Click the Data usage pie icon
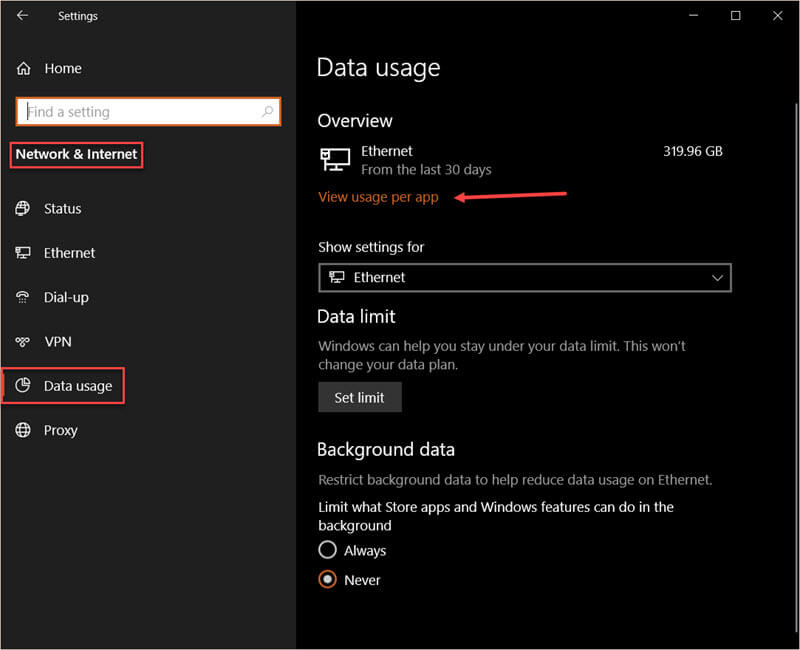The image size is (800, 650). (x=22, y=385)
